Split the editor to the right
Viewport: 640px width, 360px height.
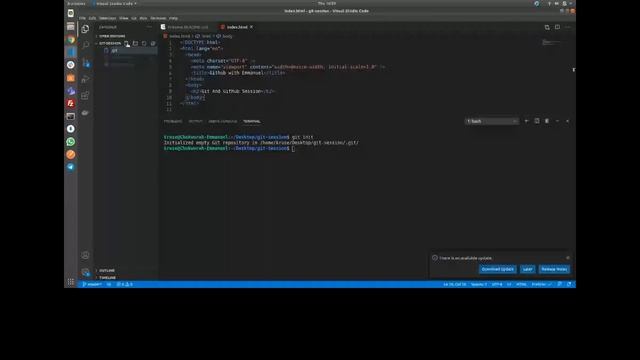[557, 27]
